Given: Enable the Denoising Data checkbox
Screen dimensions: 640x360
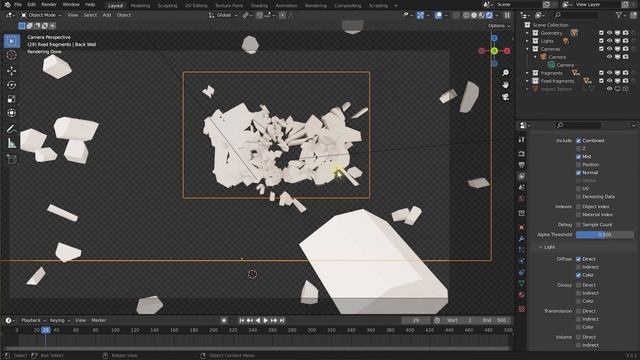Looking at the screenshot, I should coord(578,197).
